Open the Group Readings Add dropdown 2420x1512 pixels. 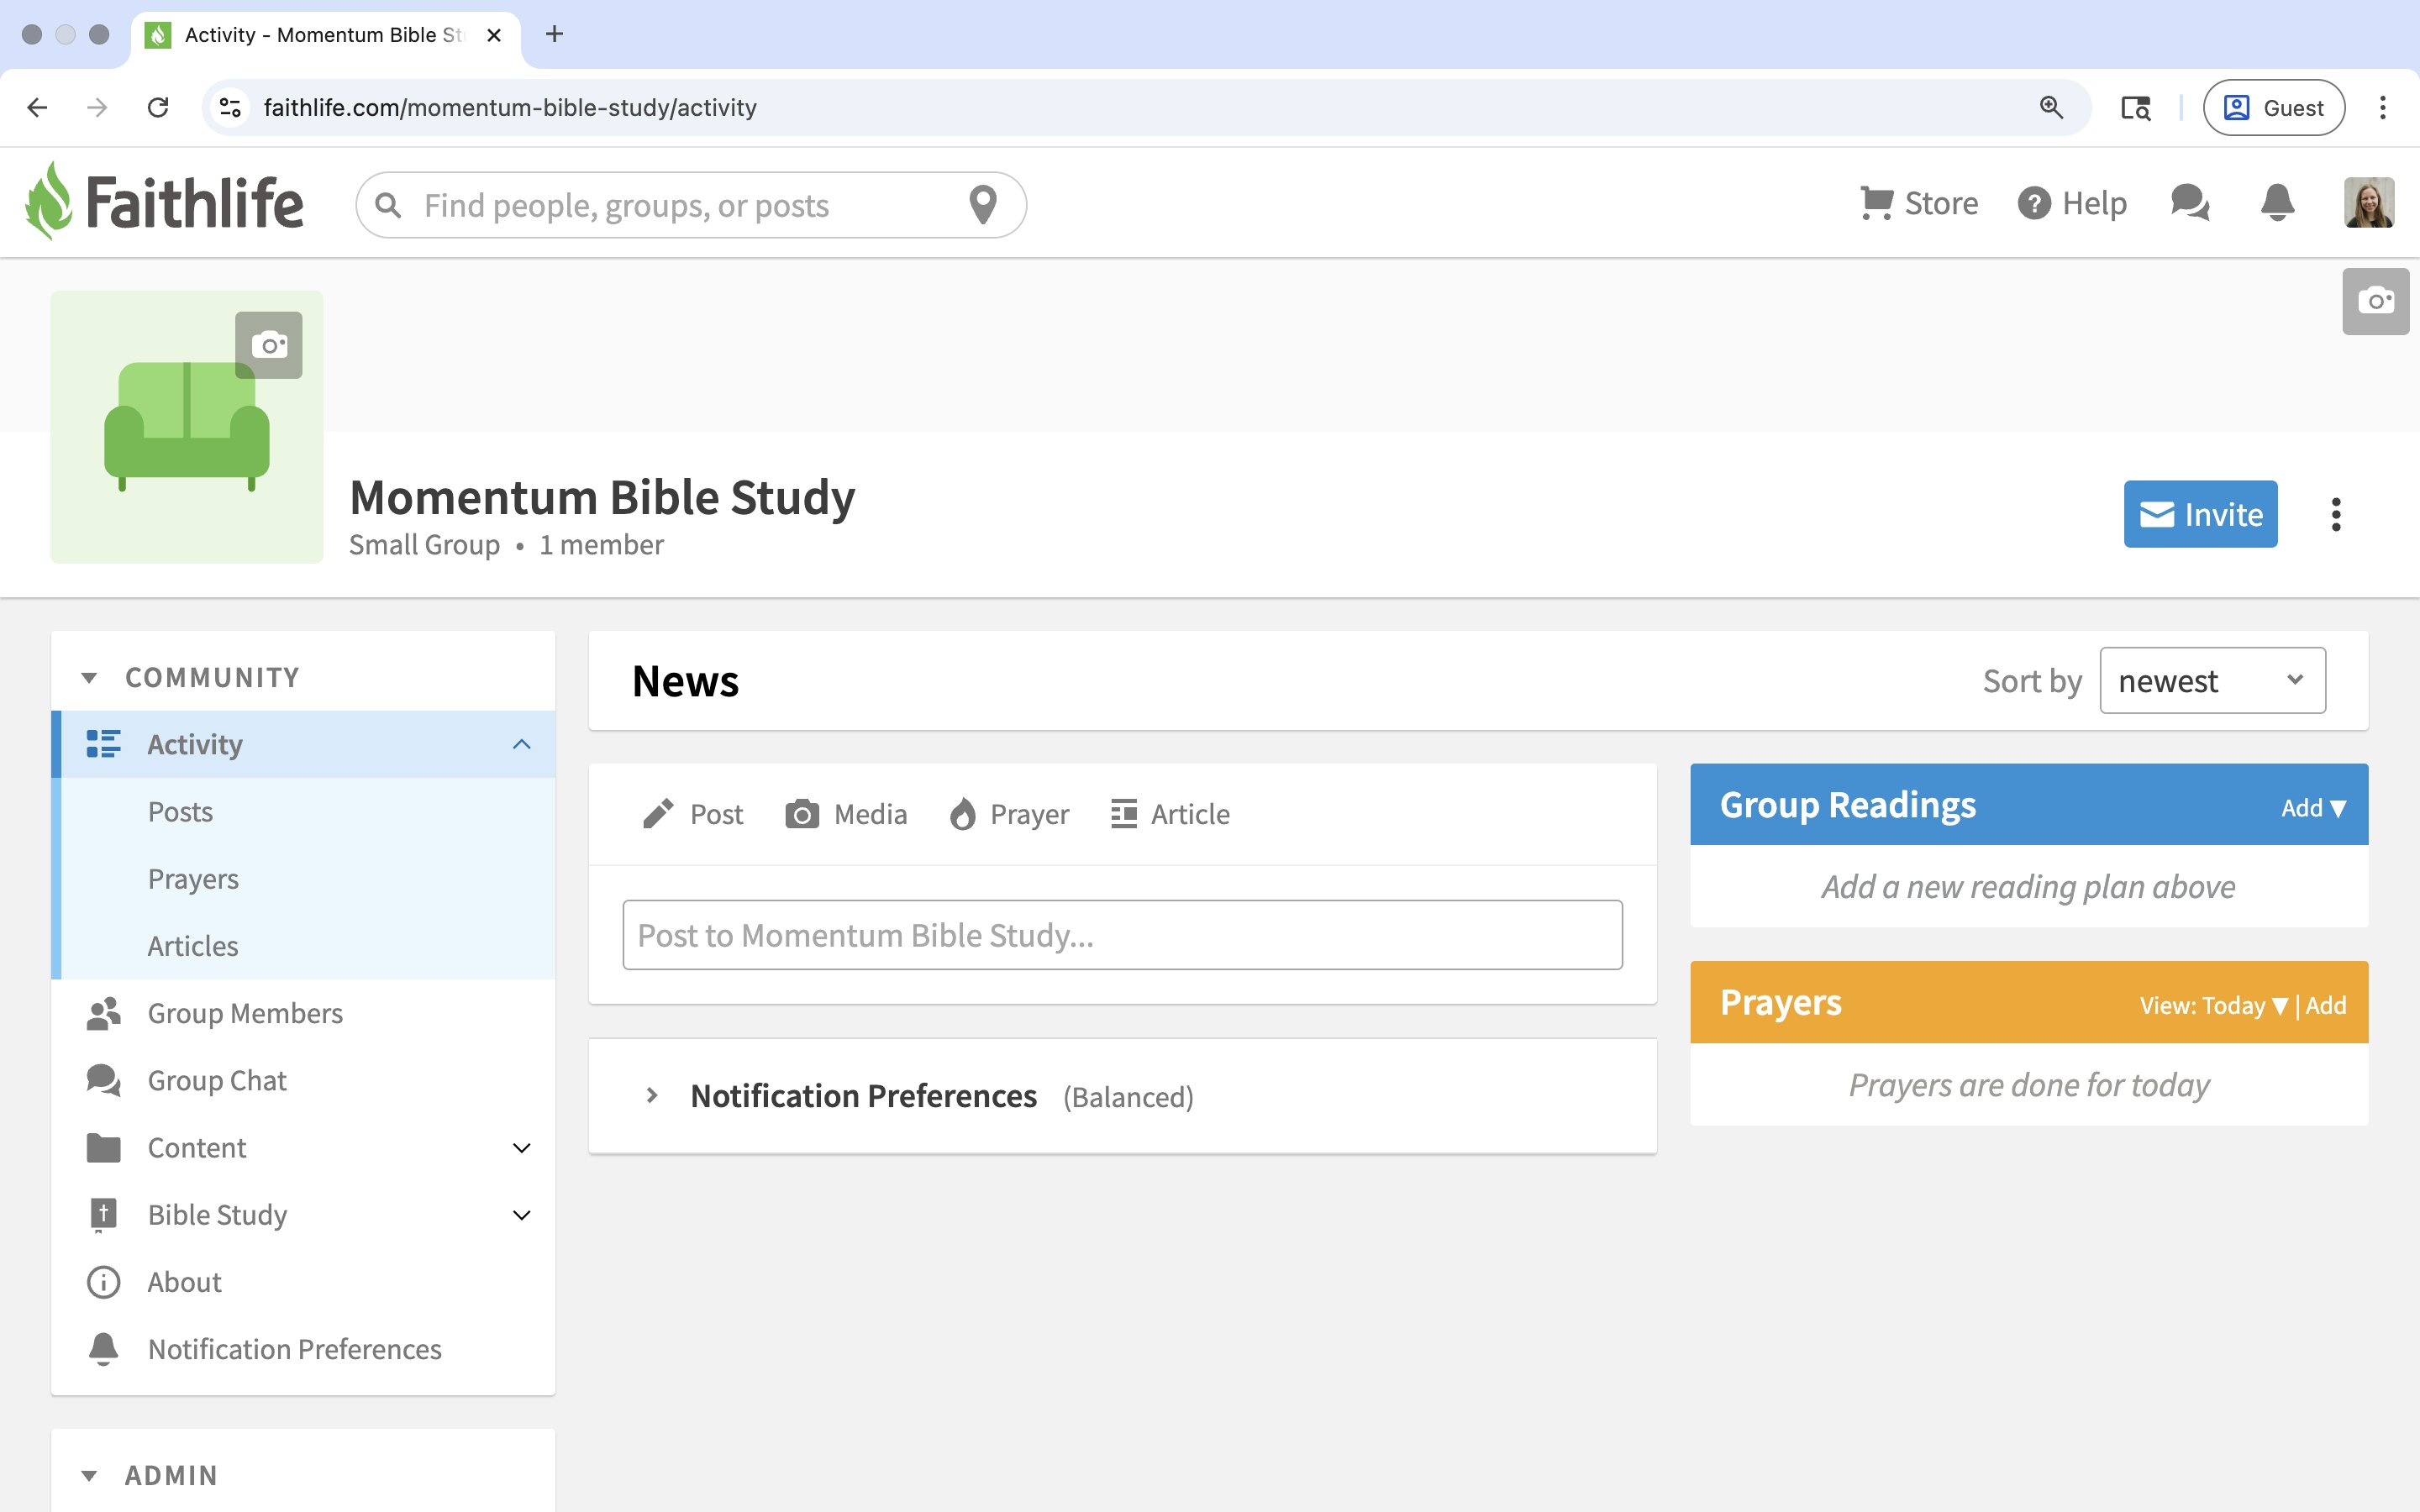pyautogui.click(x=2313, y=808)
